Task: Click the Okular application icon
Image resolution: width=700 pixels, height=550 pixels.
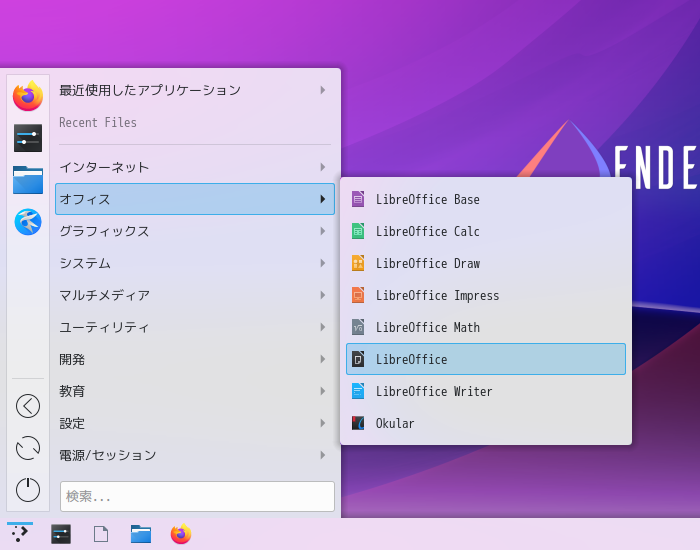Action: point(358,423)
